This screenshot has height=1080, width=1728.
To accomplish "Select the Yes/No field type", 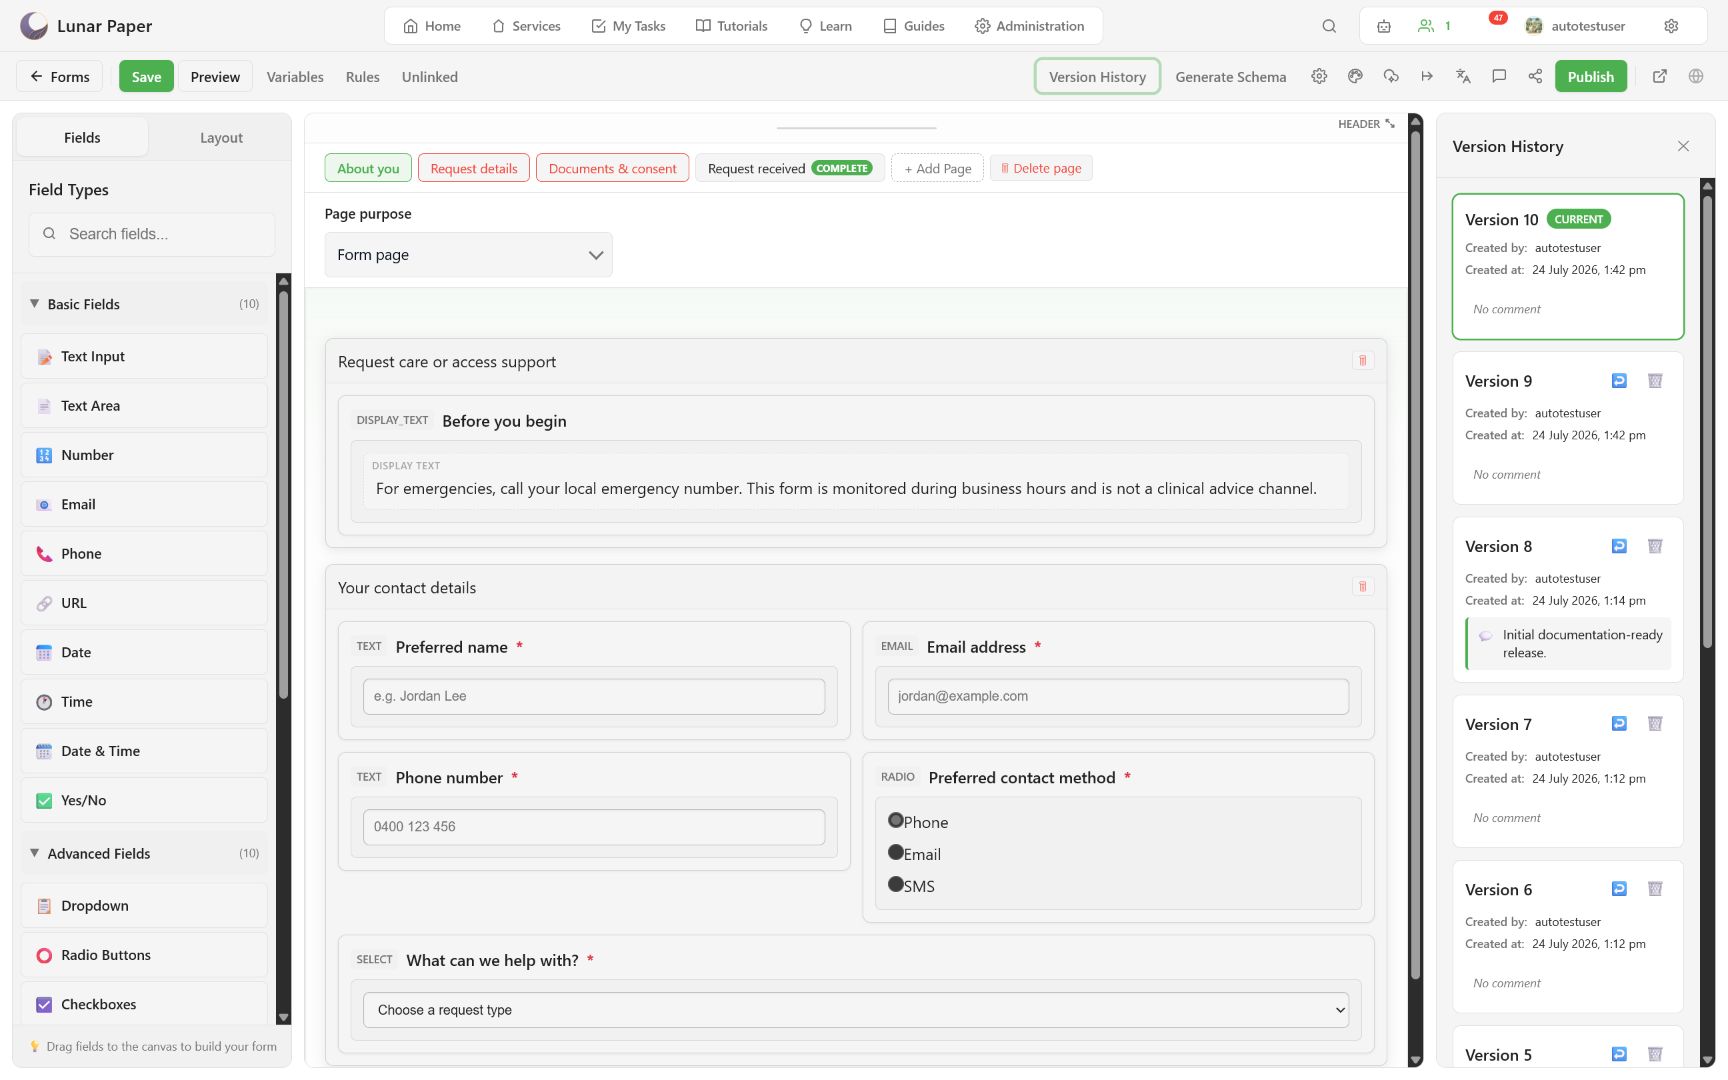I will tap(144, 800).
